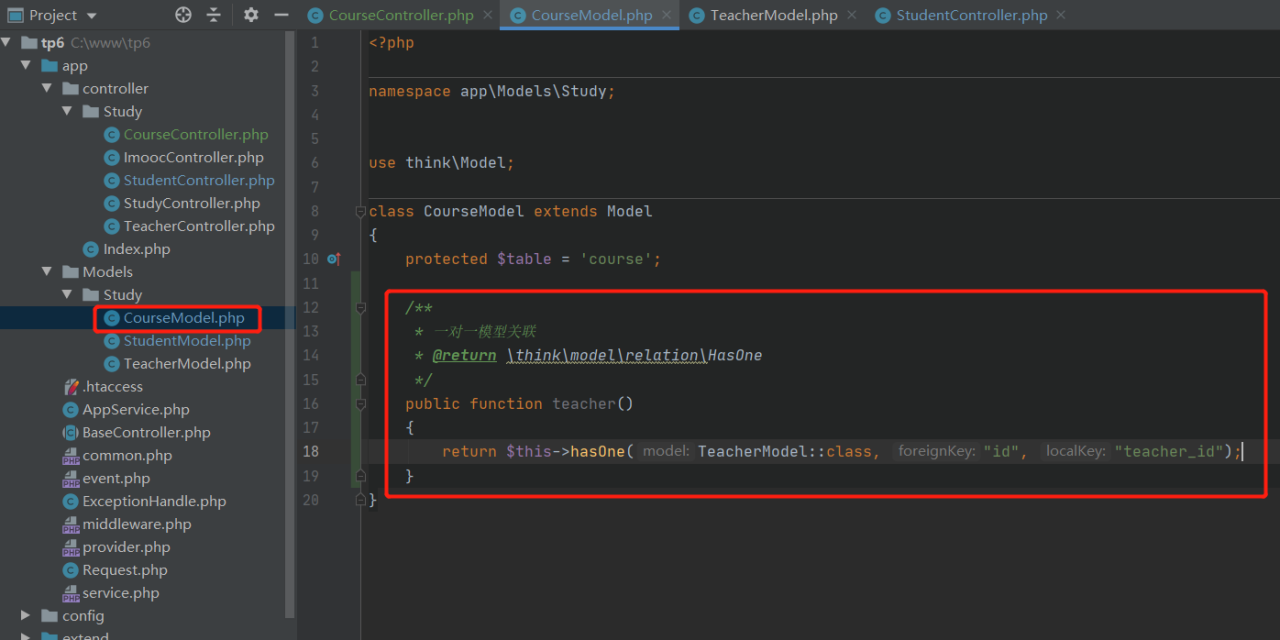
Task: Close the TeacherModel.php editor tab
Action: (851, 15)
